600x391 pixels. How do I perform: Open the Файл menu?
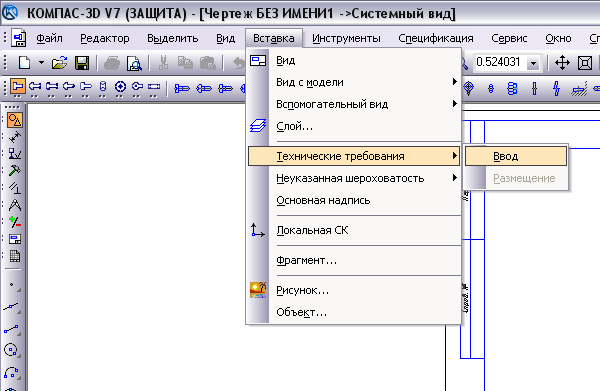click(x=49, y=38)
